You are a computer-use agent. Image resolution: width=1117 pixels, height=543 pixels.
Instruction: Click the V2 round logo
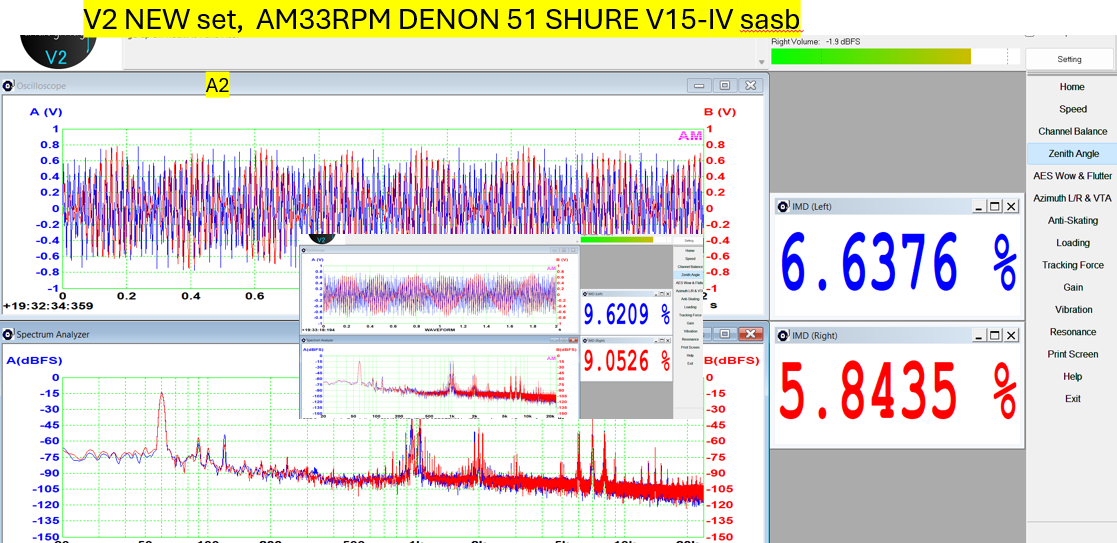pyautogui.click(x=56, y=52)
